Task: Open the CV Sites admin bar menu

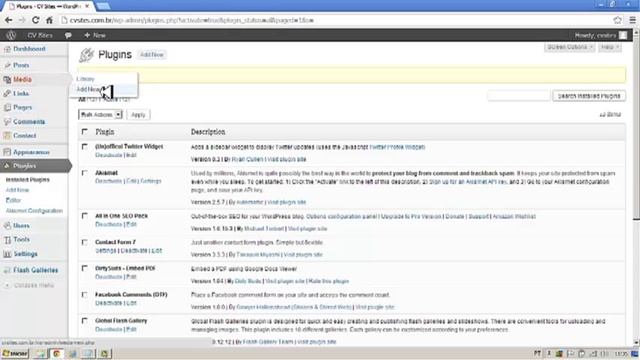Action: click(x=40, y=36)
